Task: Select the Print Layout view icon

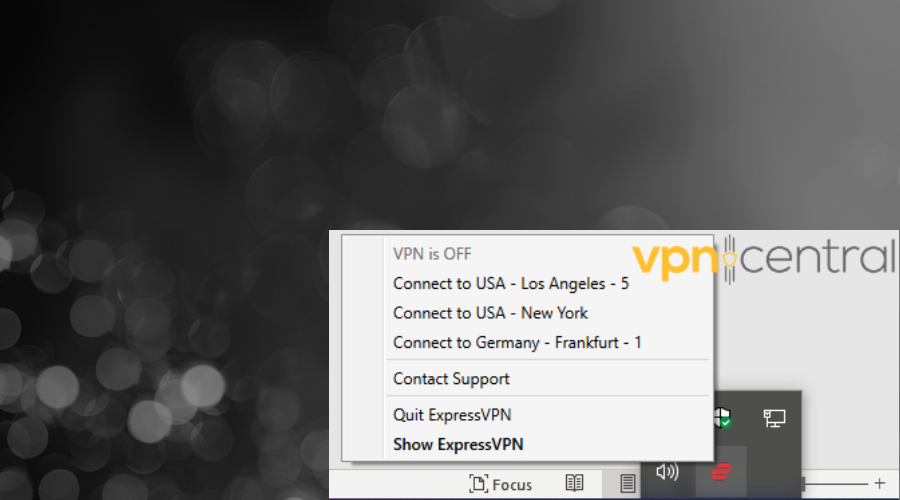Action: coord(627,483)
